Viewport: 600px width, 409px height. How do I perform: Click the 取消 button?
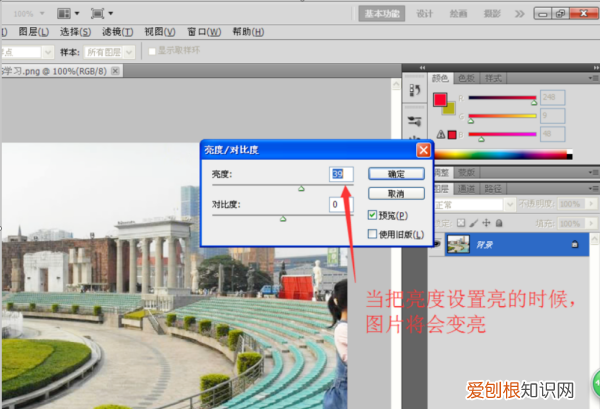point(396,194)
